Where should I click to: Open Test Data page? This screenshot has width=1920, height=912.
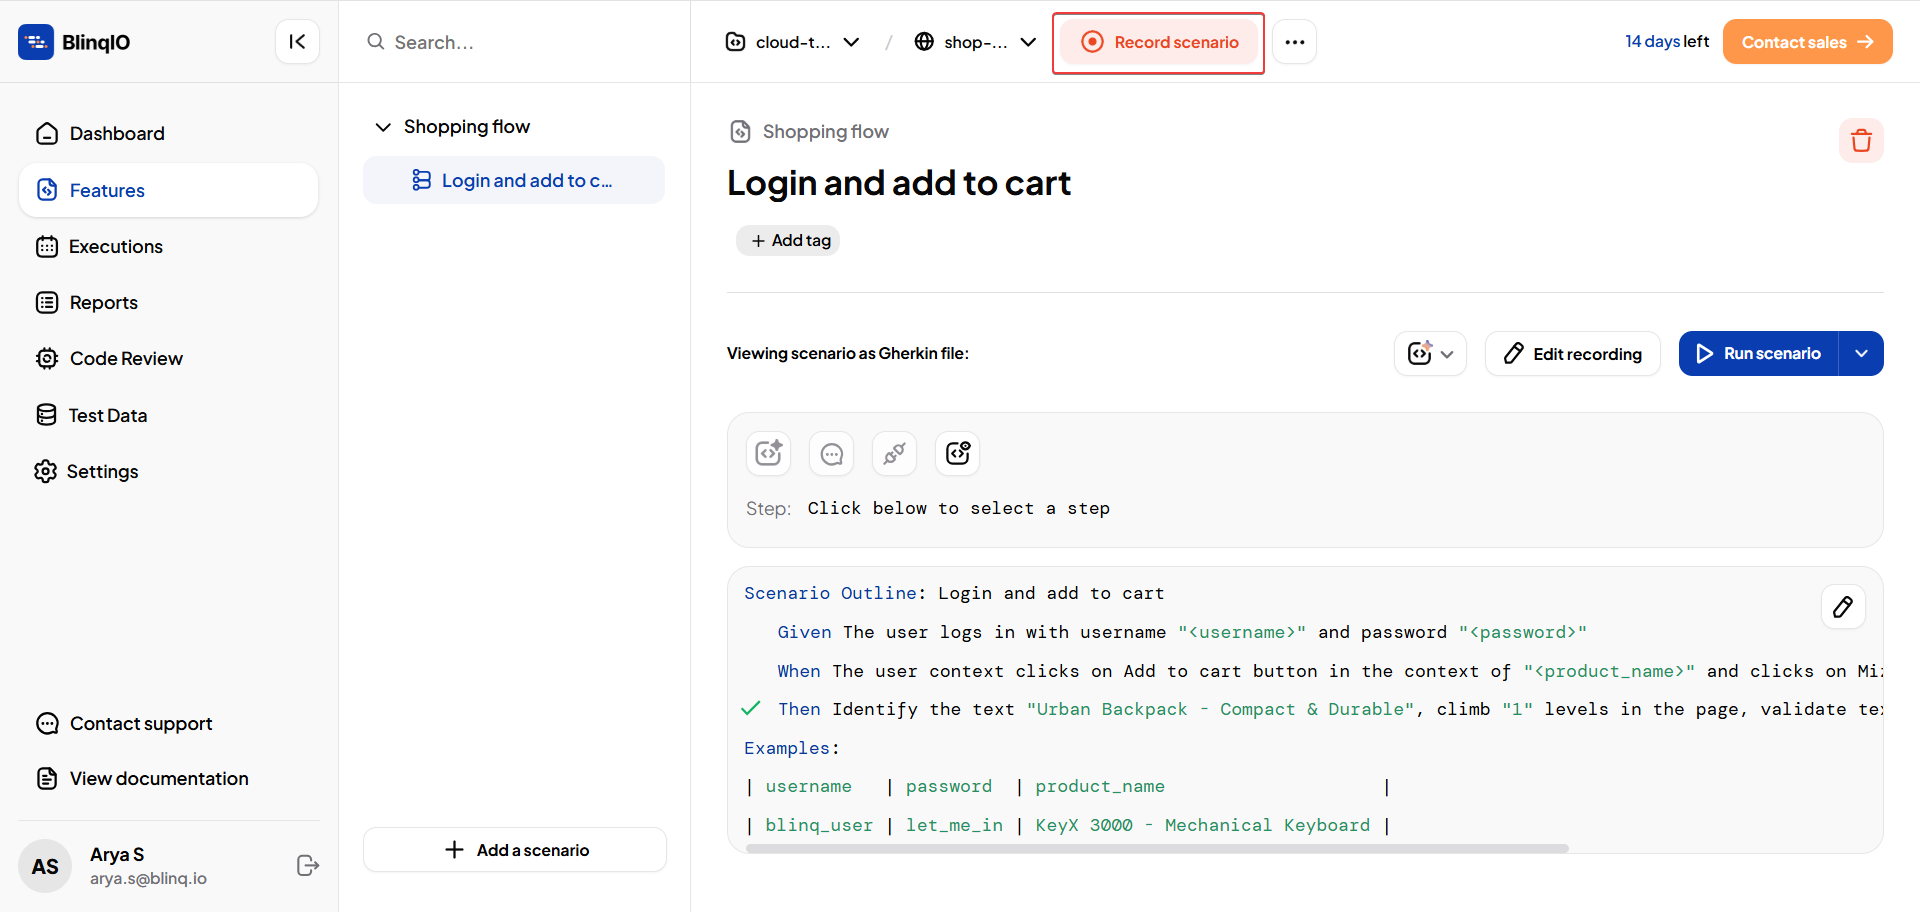(x=168, y=415)
